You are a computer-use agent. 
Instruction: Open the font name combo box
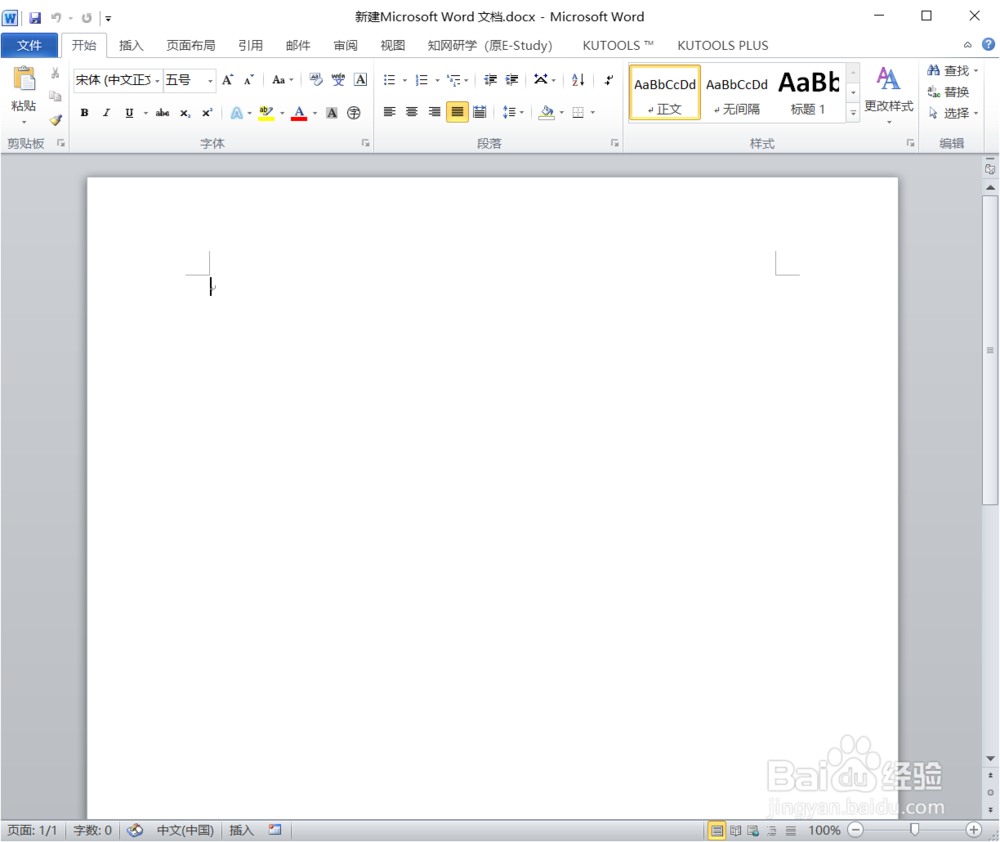pyautogui.click(x=117, y=80)
